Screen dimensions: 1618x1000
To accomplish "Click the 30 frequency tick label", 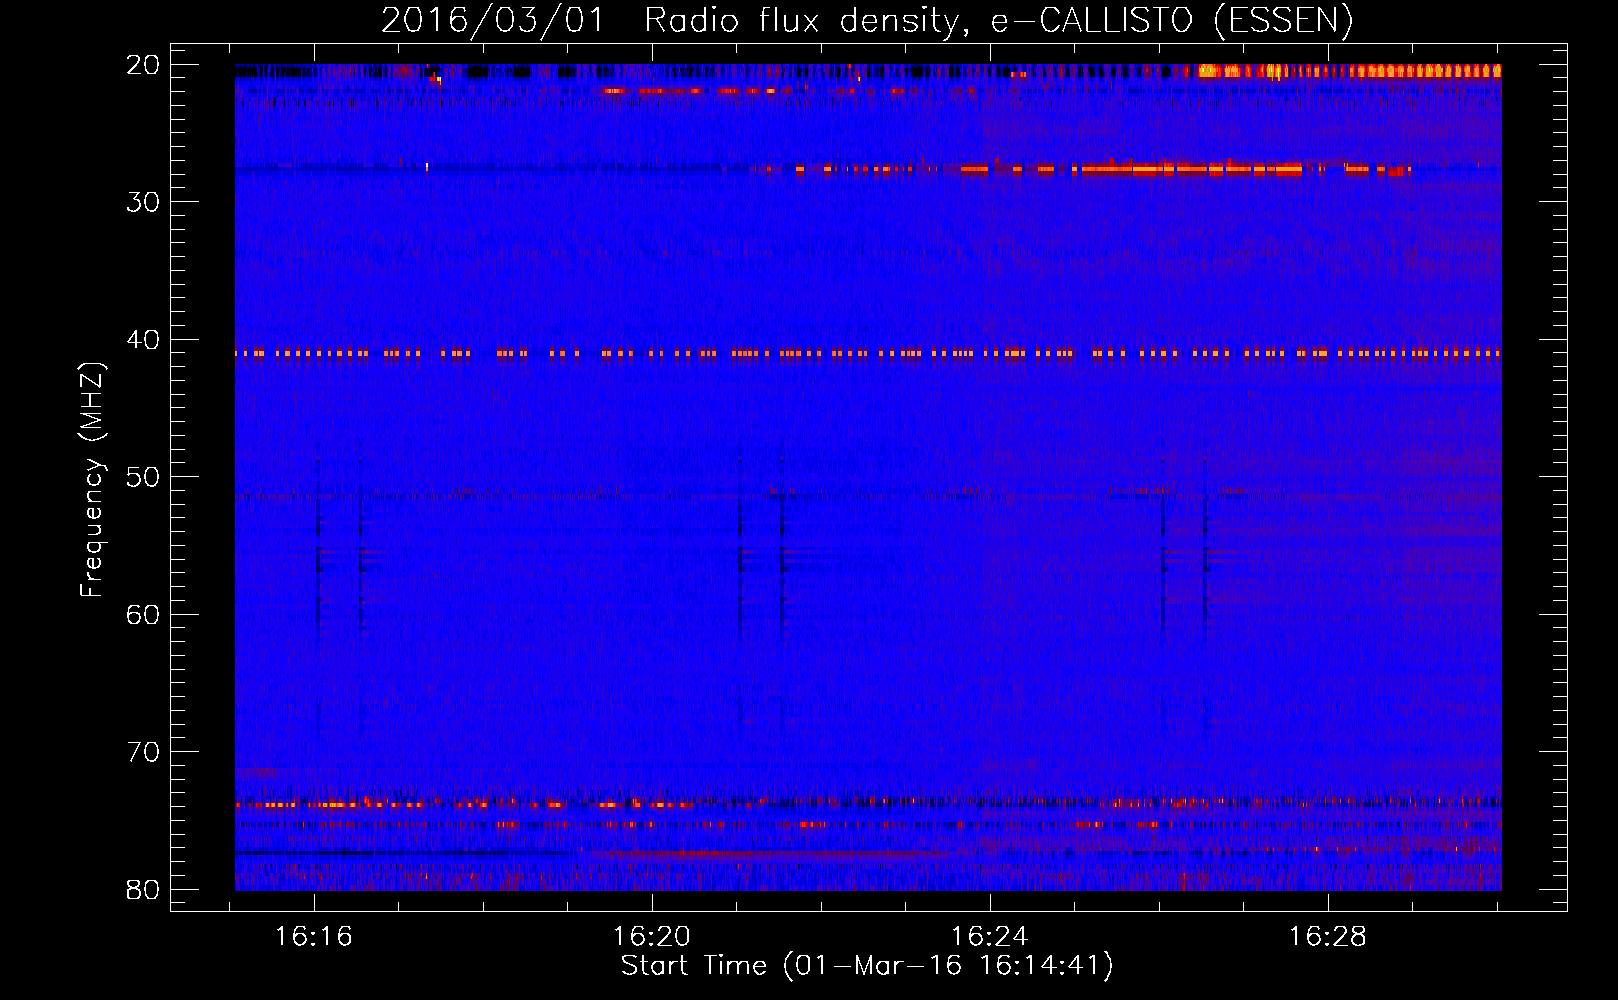I will 143,202.
